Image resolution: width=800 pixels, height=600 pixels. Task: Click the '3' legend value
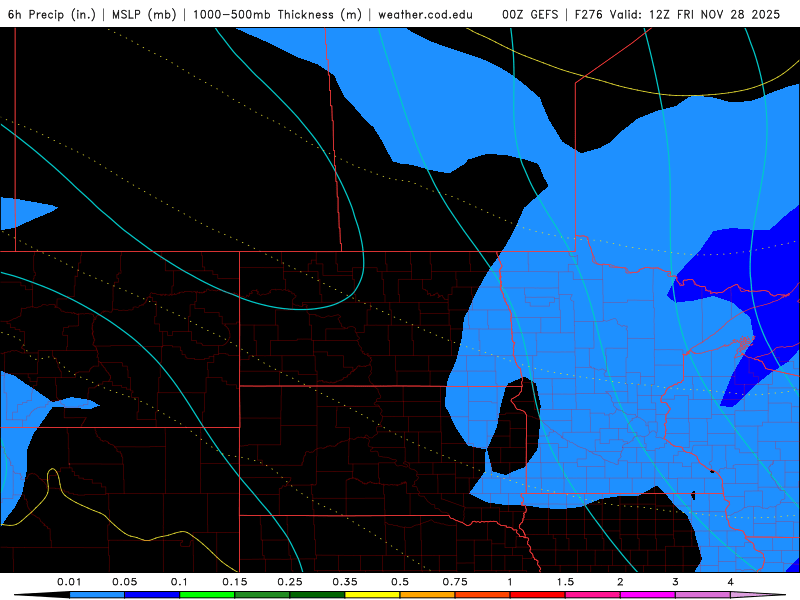[x=676, y=582]
